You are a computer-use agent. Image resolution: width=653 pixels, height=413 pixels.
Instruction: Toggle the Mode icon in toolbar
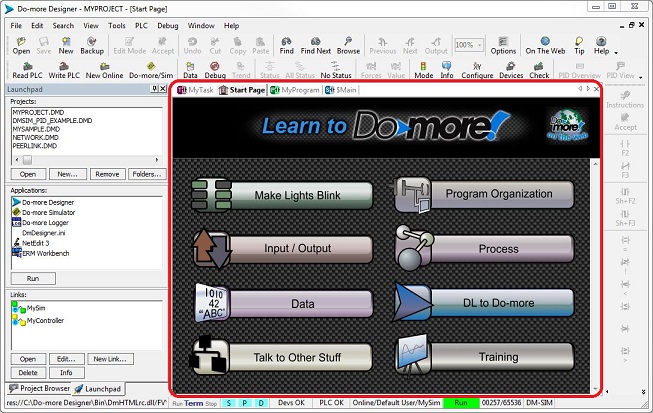click(424, 69)
